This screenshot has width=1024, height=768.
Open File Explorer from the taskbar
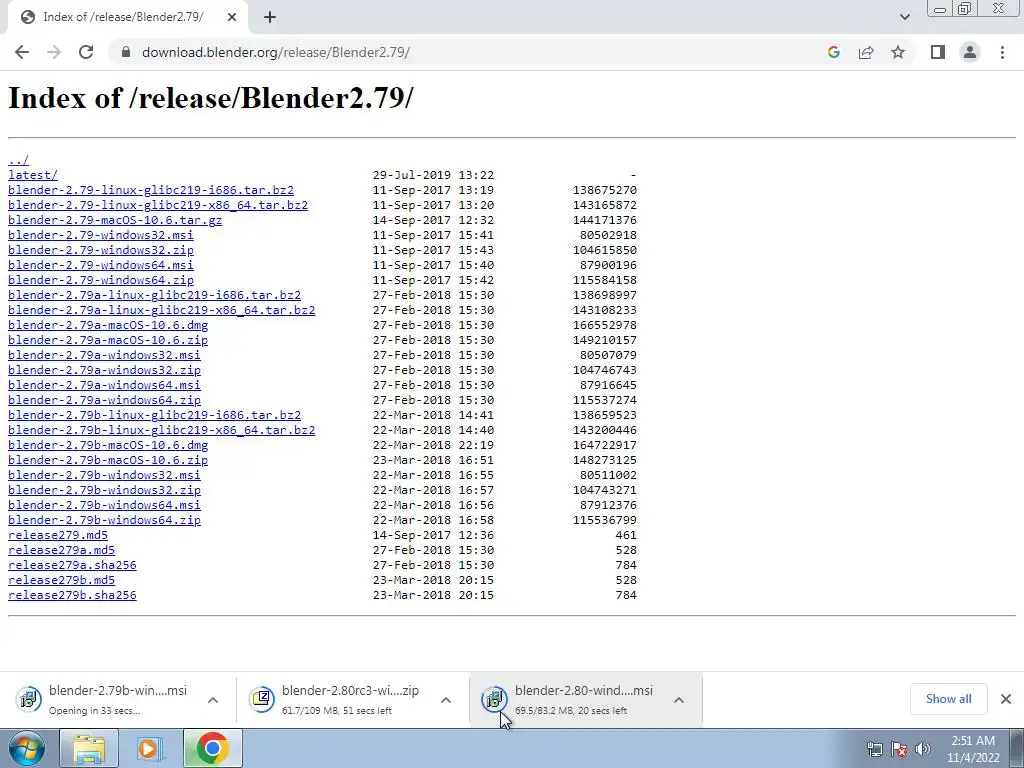89,748
